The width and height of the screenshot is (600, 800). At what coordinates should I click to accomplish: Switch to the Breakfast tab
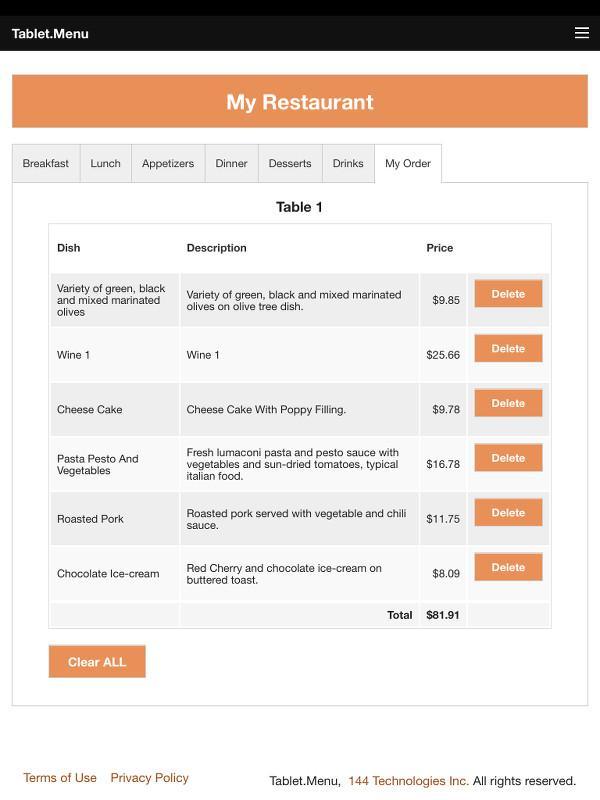coord(45,162)
